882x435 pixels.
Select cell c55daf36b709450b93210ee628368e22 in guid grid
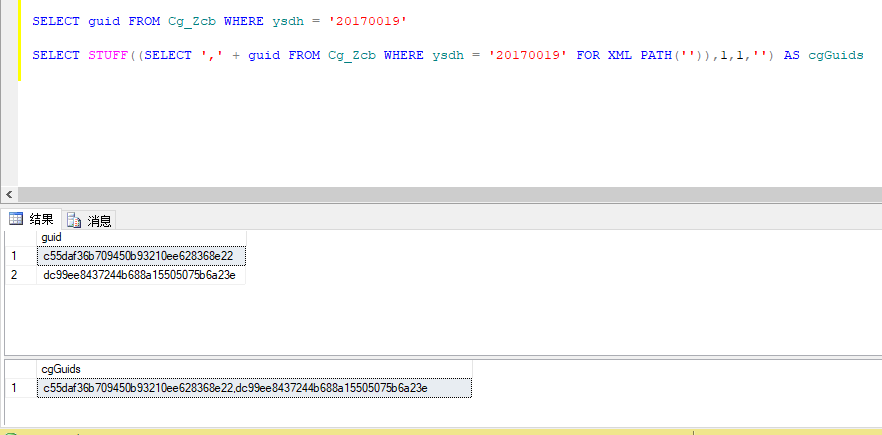pos(141,255)
